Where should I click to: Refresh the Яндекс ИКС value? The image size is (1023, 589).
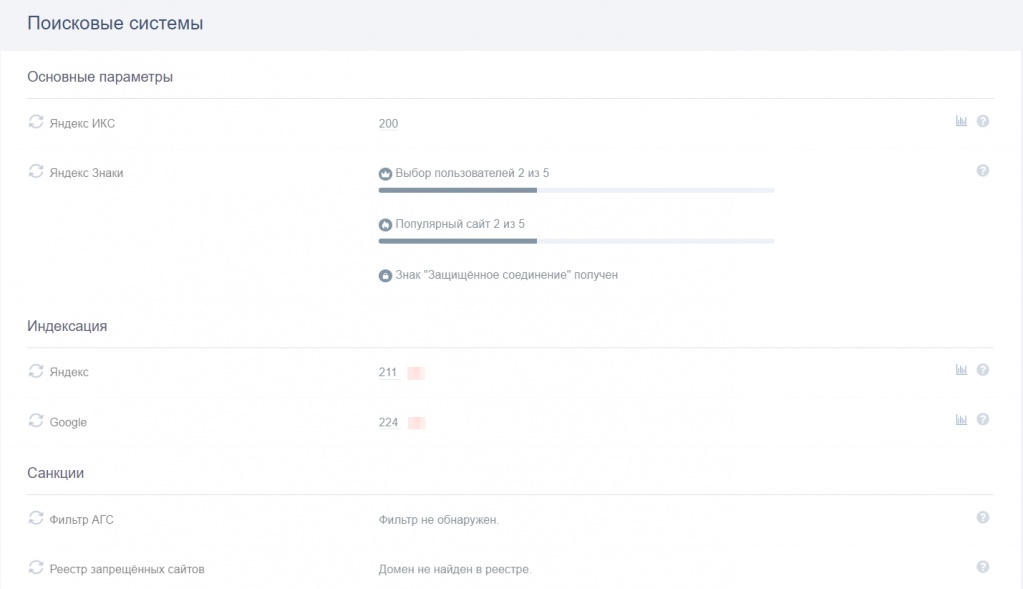tap(36, 122)
